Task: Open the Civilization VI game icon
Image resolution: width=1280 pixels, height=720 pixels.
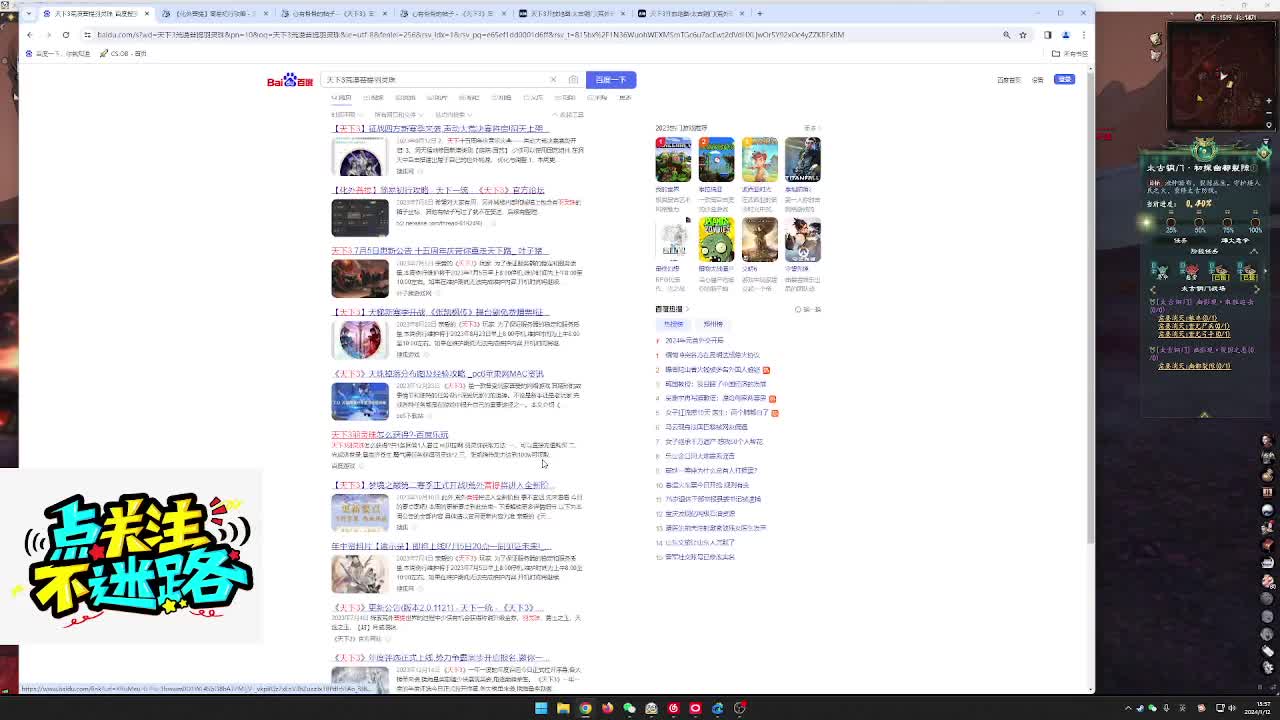Action: [759, 240]
